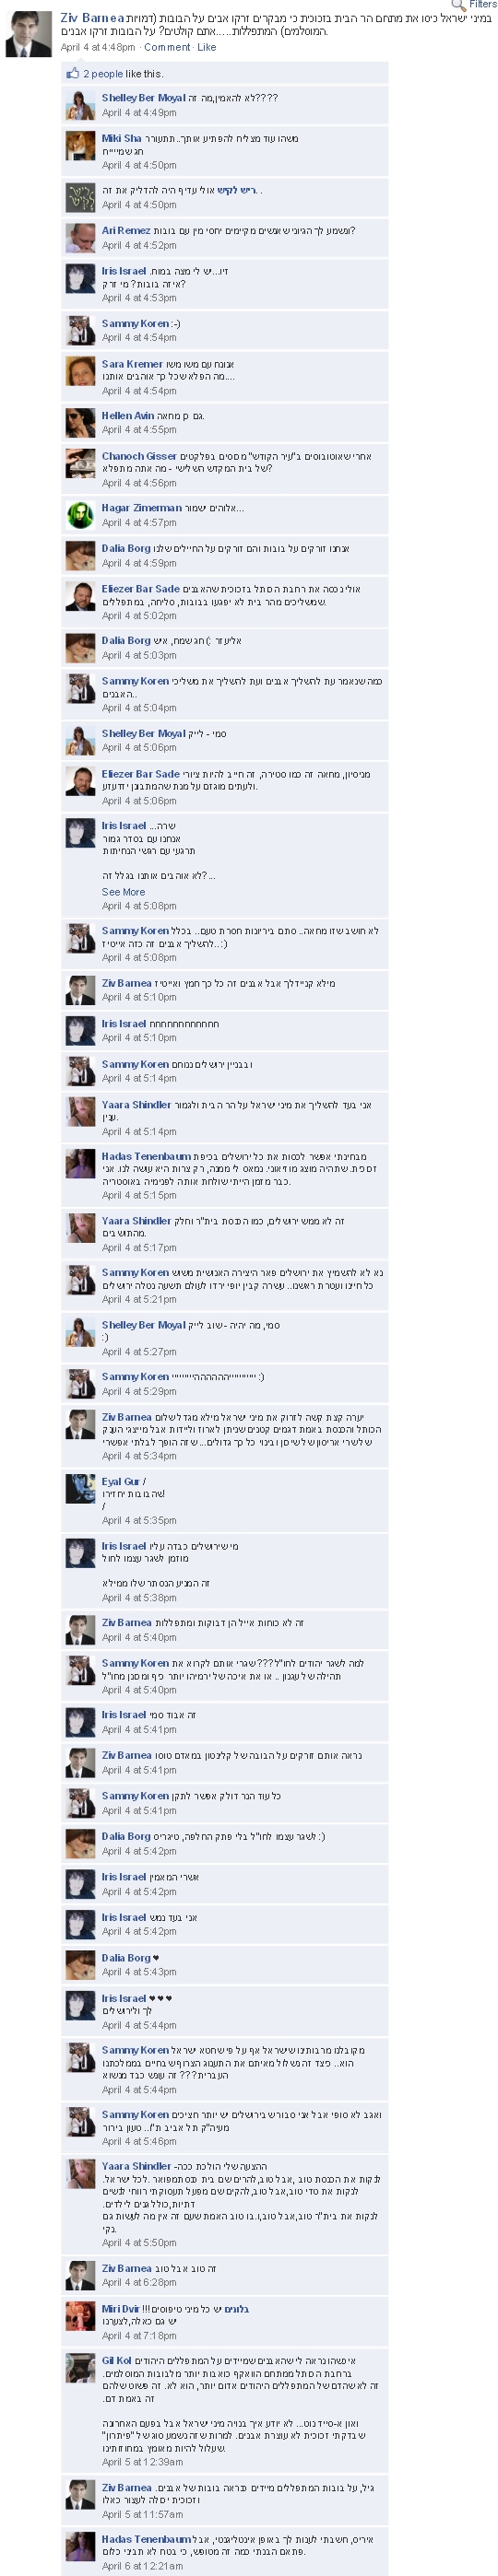Screen dimensions: 498x2576
Task: Open Gil Kol's profile picture
Action: 80,2367
